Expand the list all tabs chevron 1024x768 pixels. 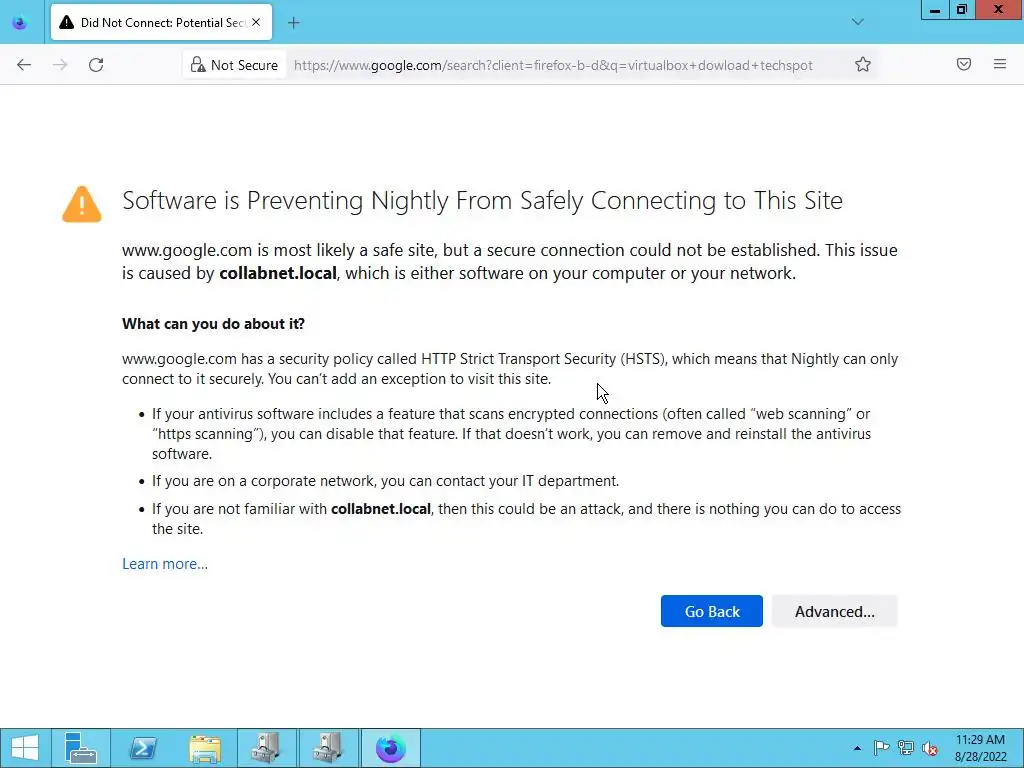coord(857,22)
